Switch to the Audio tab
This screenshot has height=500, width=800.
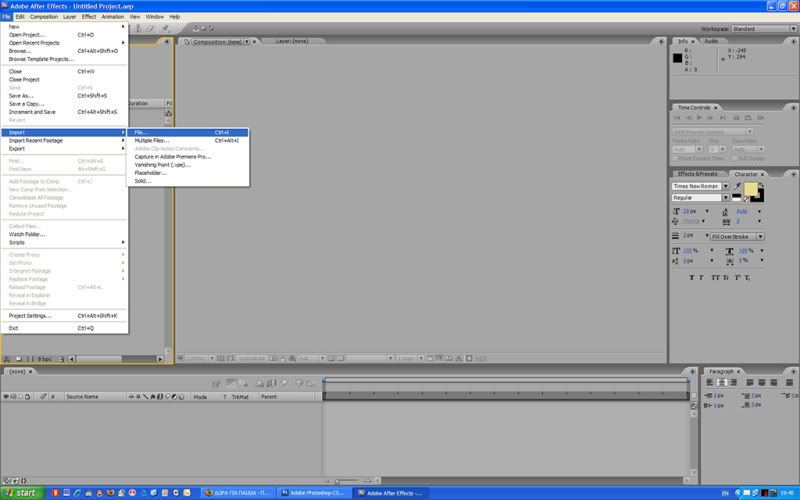[x=711, y=41]
